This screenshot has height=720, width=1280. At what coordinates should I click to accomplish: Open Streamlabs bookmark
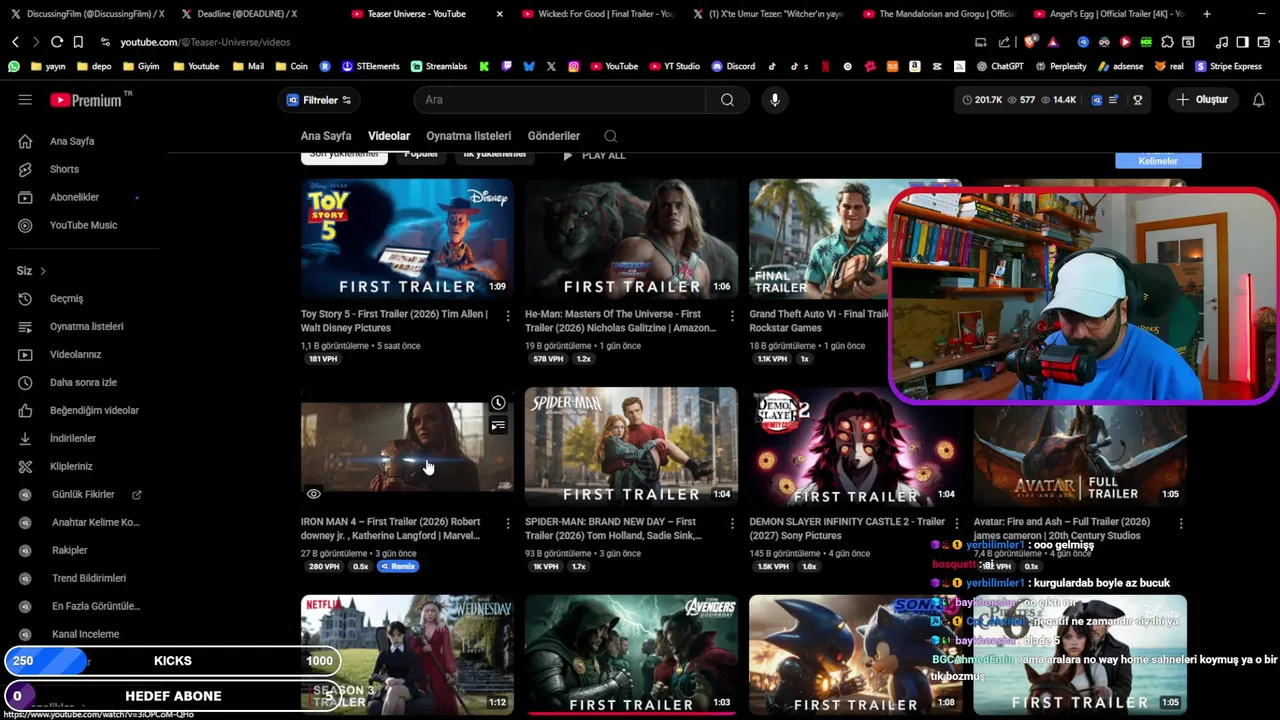[x=439, y=67]
